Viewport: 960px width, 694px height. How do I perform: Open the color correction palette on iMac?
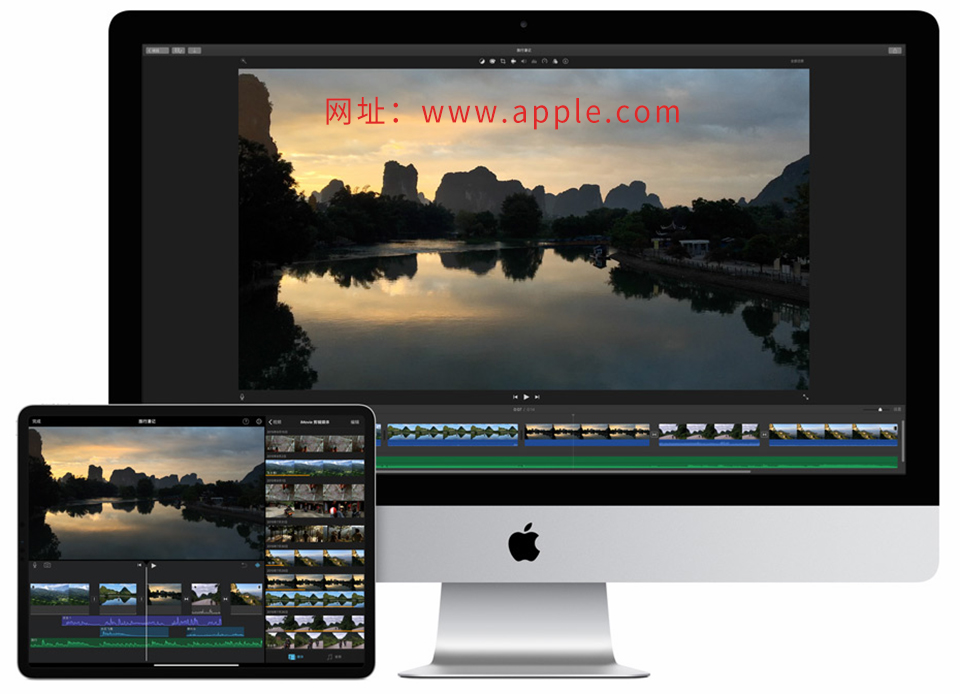point(492,61)
